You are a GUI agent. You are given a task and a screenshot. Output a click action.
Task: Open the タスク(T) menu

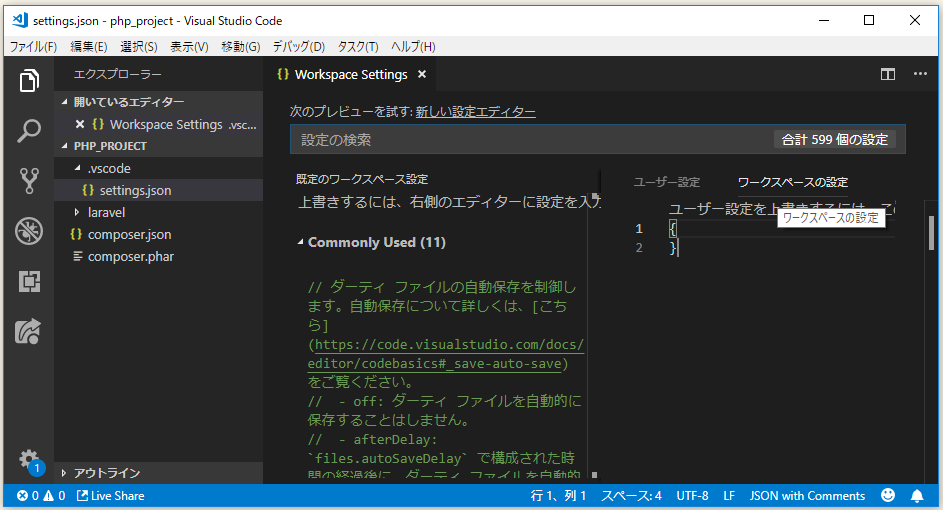[x=357, y=46]
